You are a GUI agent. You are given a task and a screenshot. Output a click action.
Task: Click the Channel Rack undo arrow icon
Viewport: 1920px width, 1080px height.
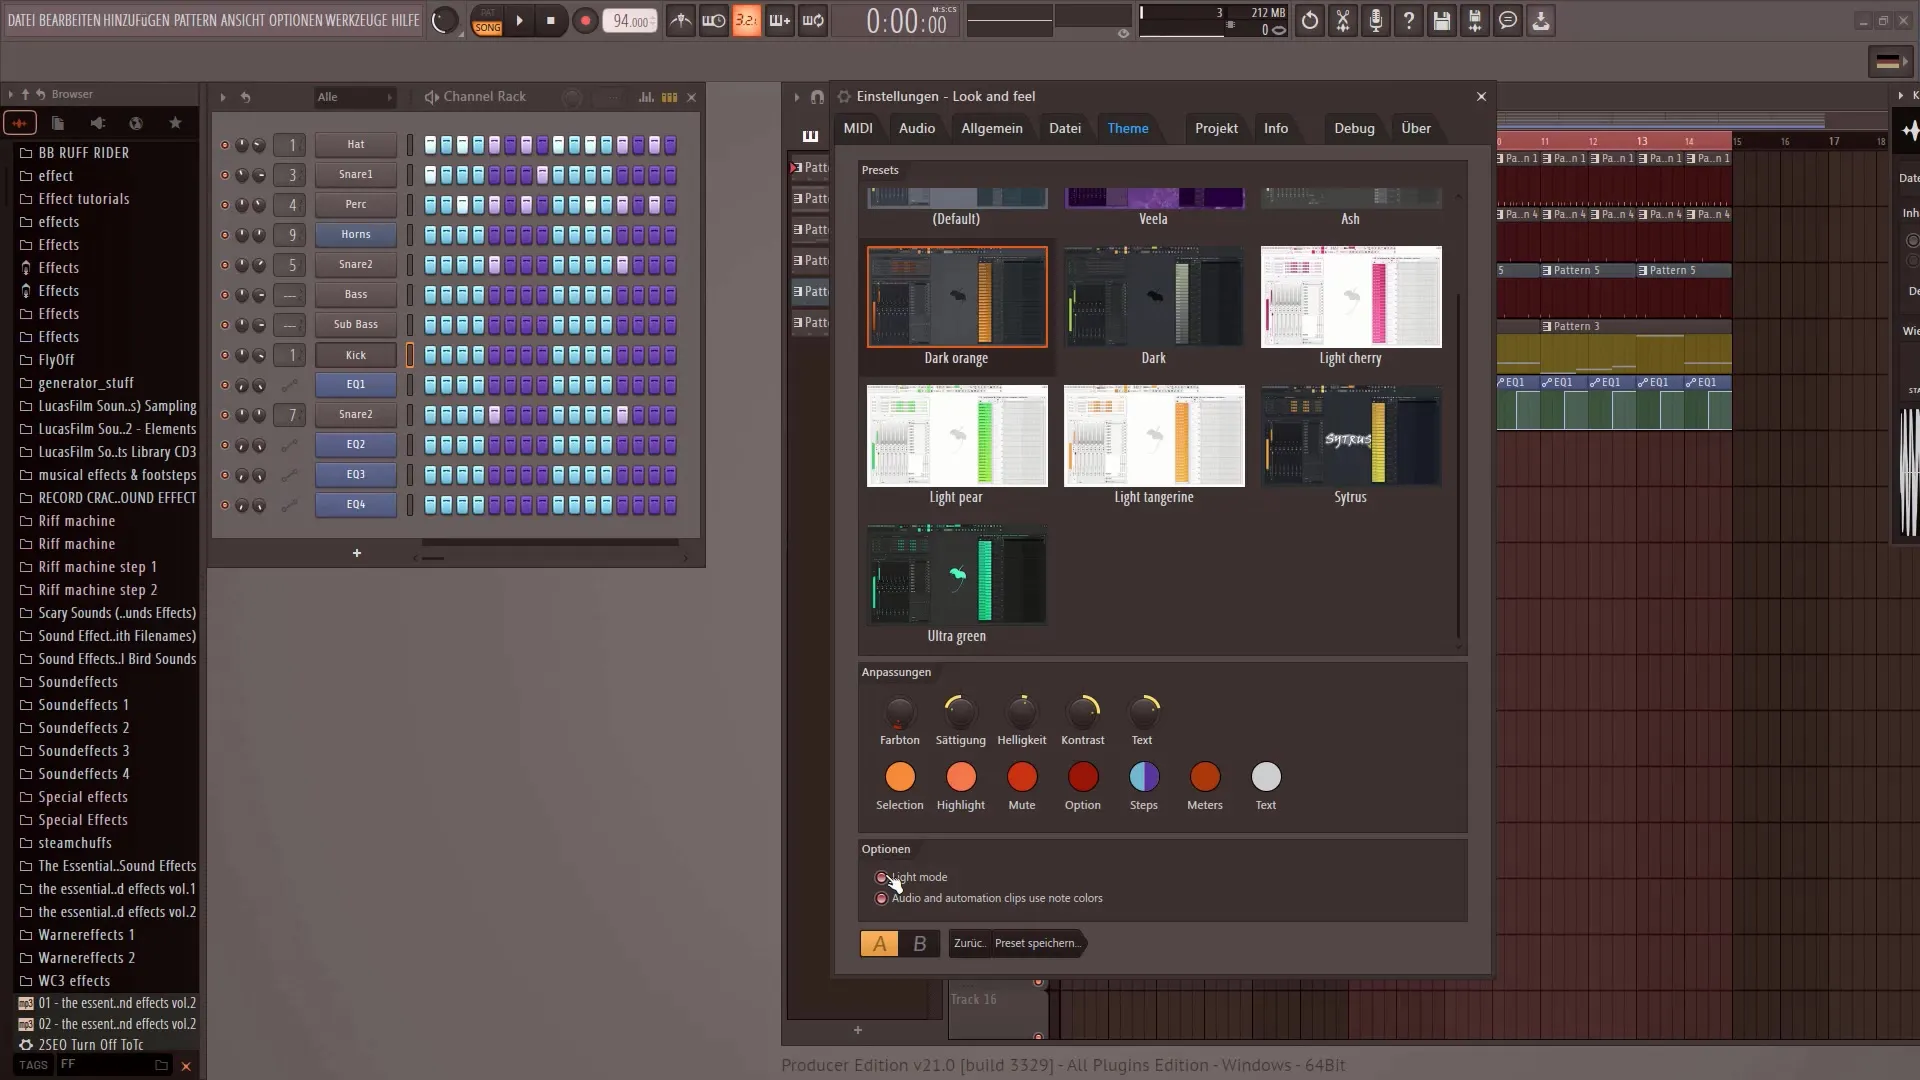point(245,97)
